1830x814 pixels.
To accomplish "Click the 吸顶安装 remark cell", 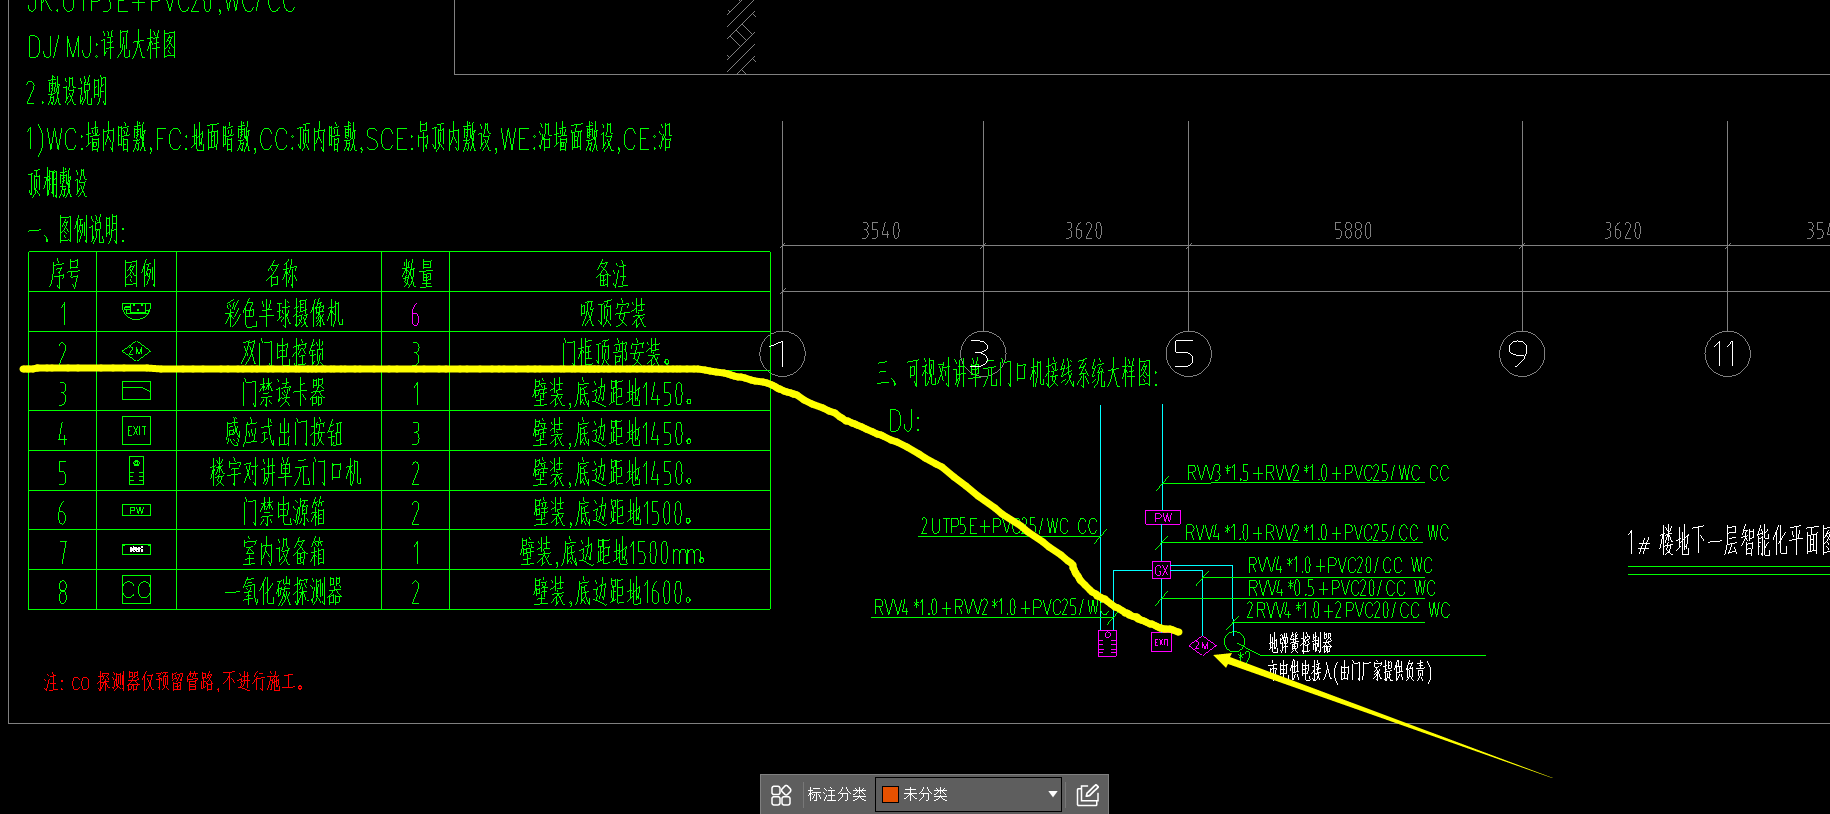I will click(610, 313).
